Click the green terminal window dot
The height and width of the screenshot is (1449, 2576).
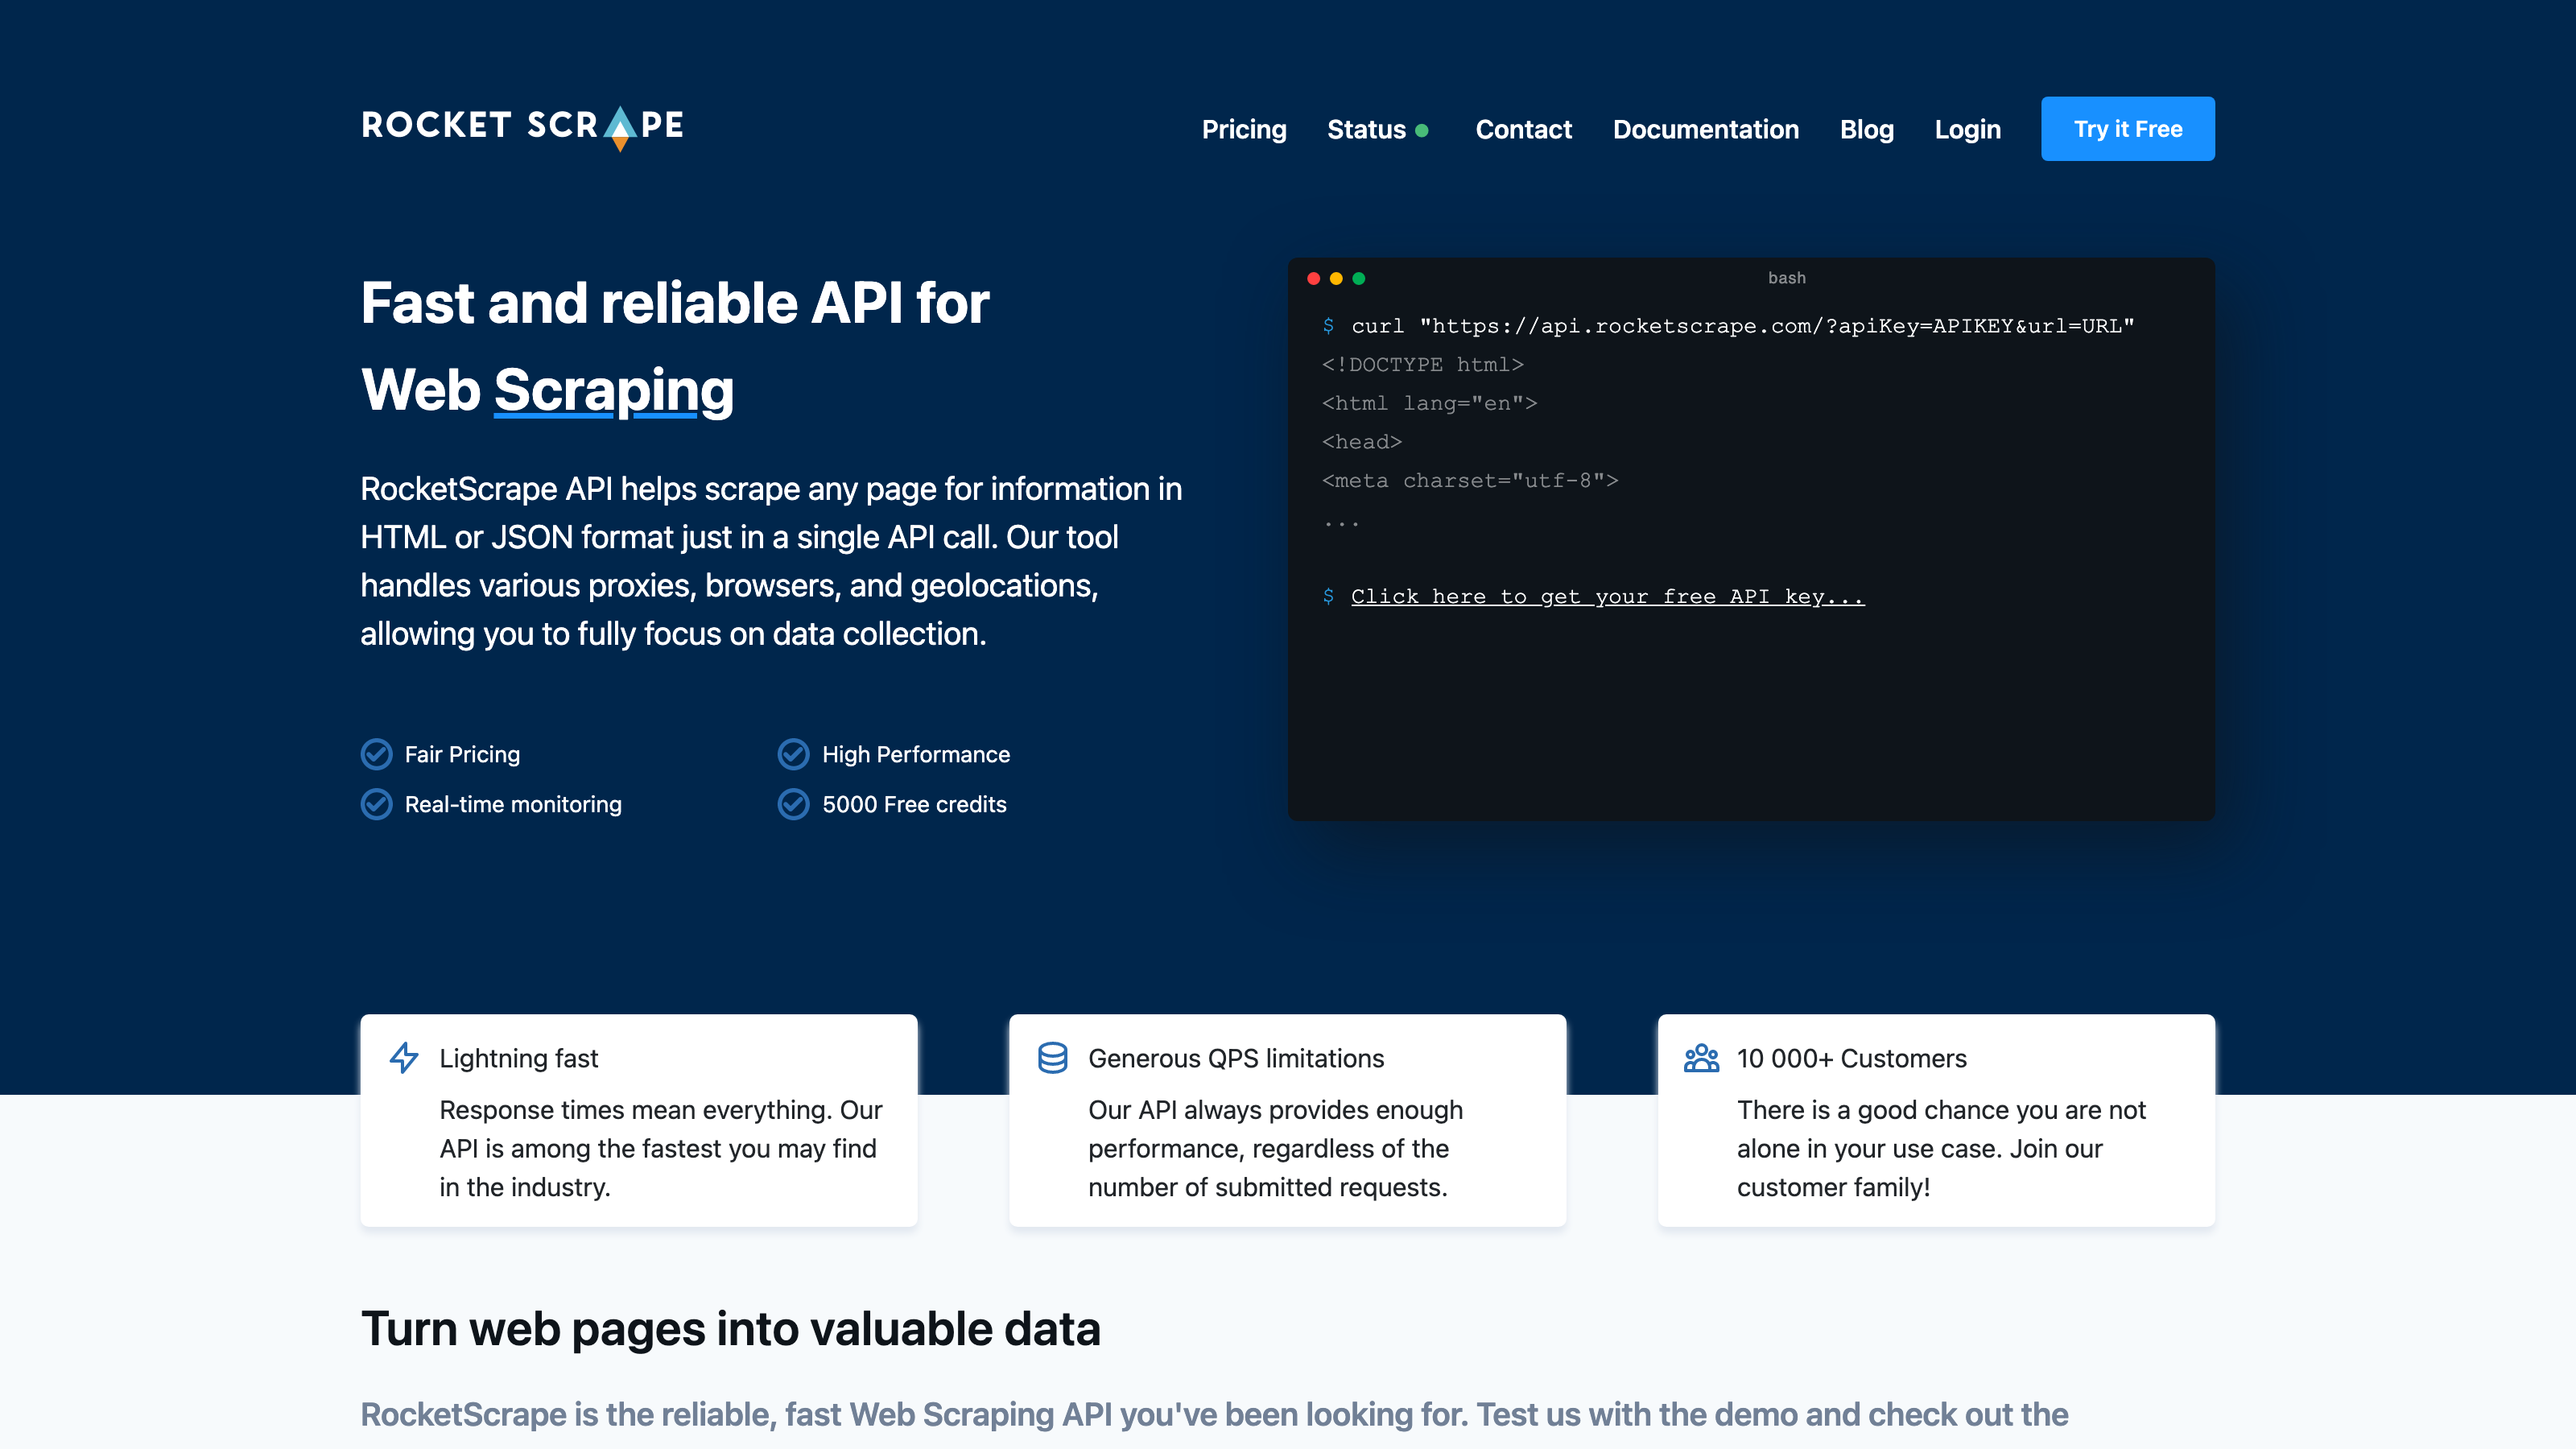[x=1358, y=278]
